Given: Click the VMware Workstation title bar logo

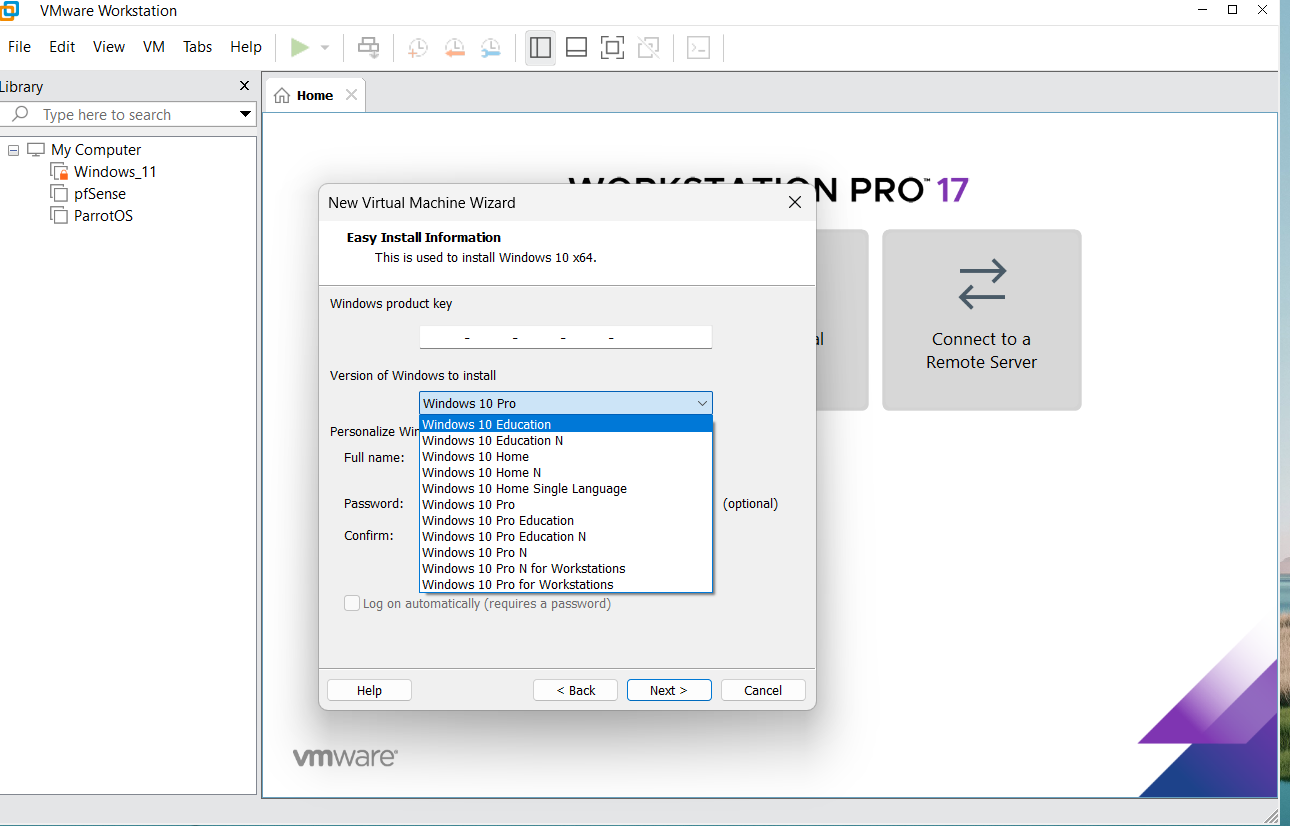Looking at the screenshot, I should pyautogui.click(x=8, y=11).
